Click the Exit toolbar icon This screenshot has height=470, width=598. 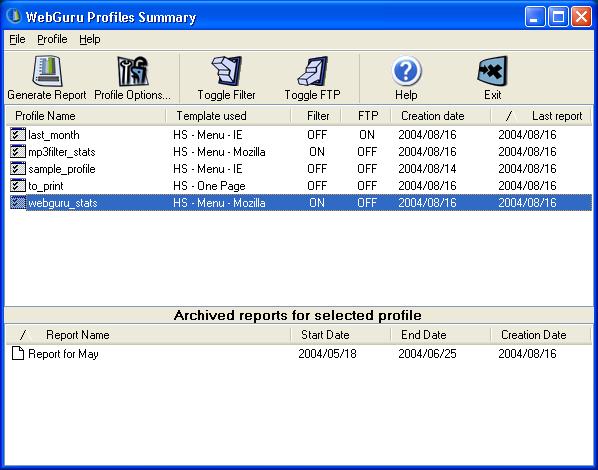pos(492,71)
